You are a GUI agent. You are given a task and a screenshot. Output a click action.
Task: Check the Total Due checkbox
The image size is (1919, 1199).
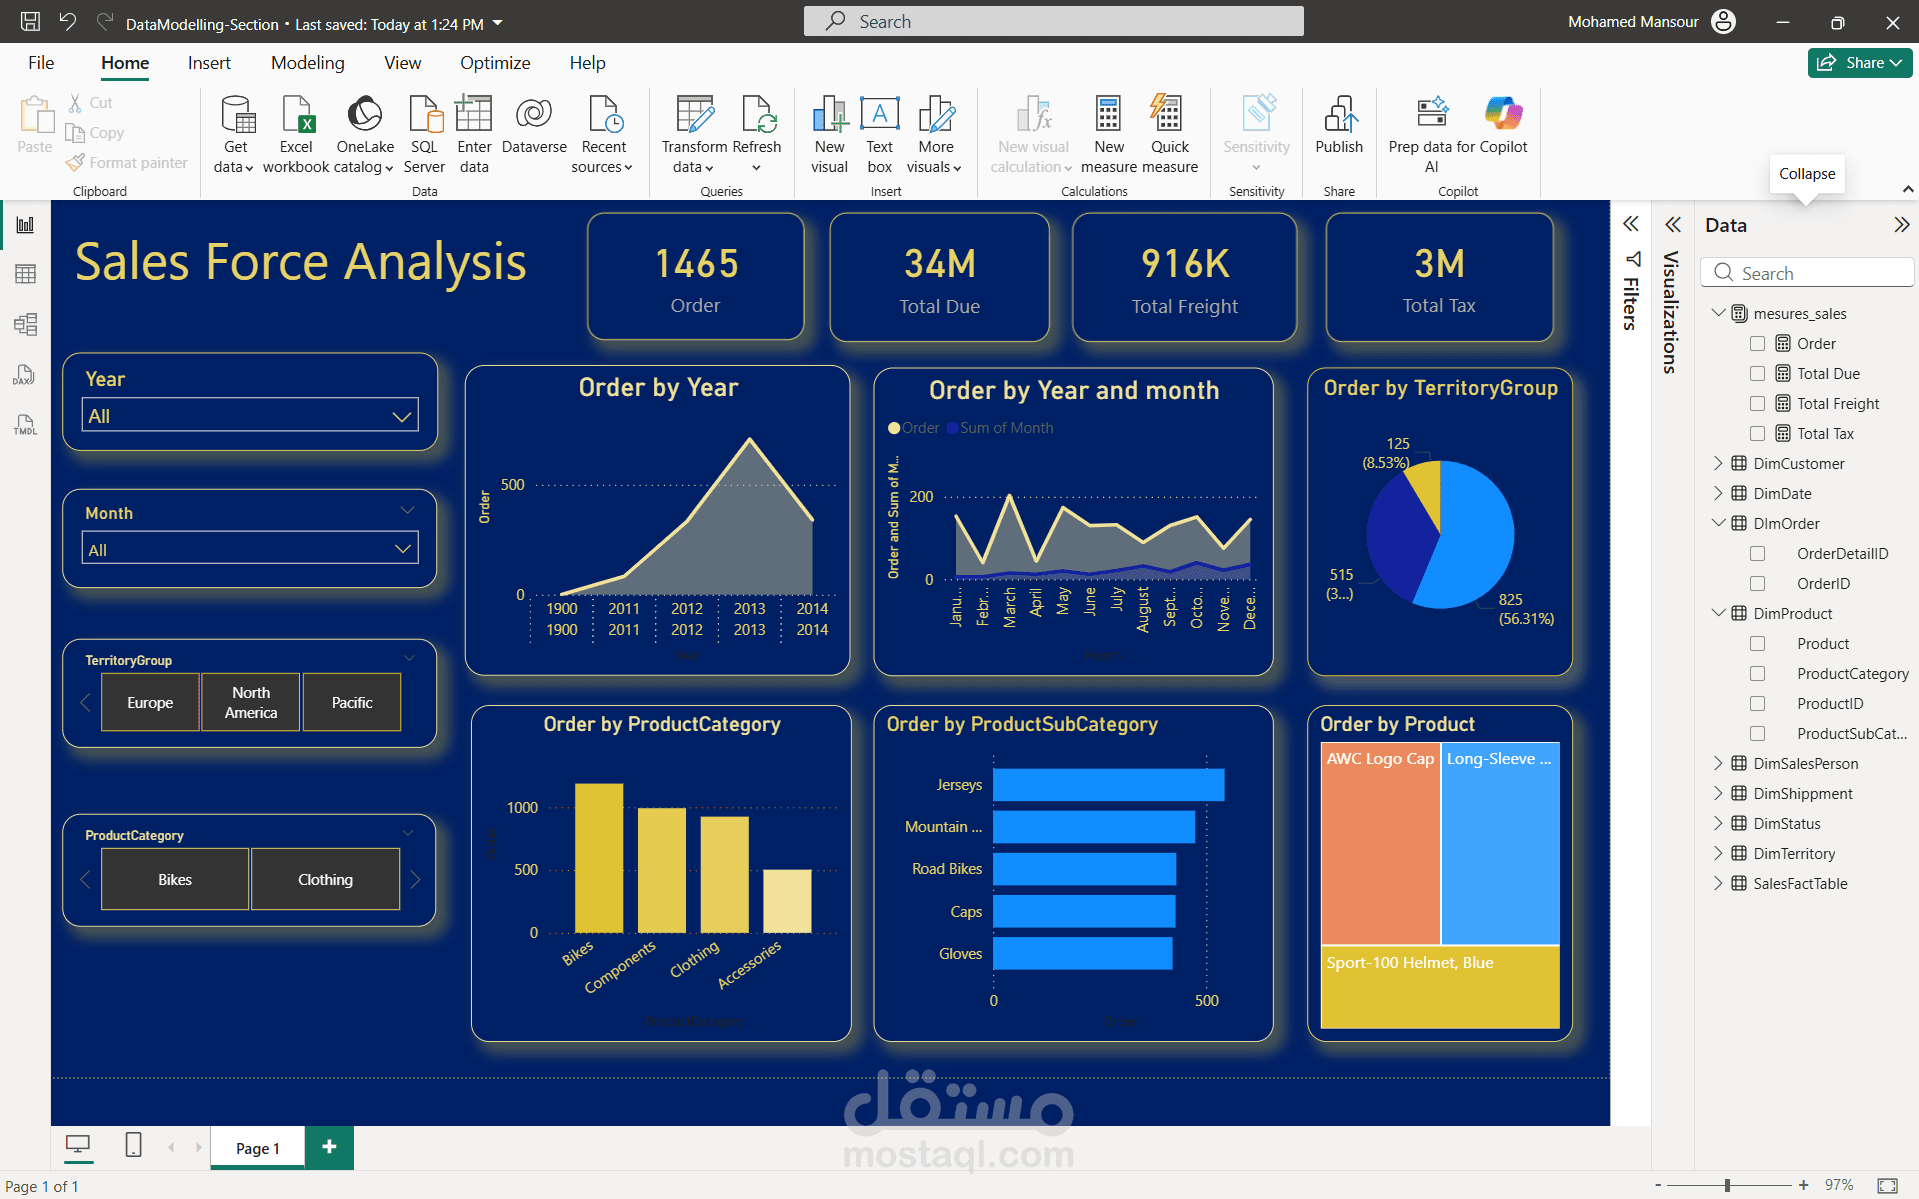[1757, 373]
